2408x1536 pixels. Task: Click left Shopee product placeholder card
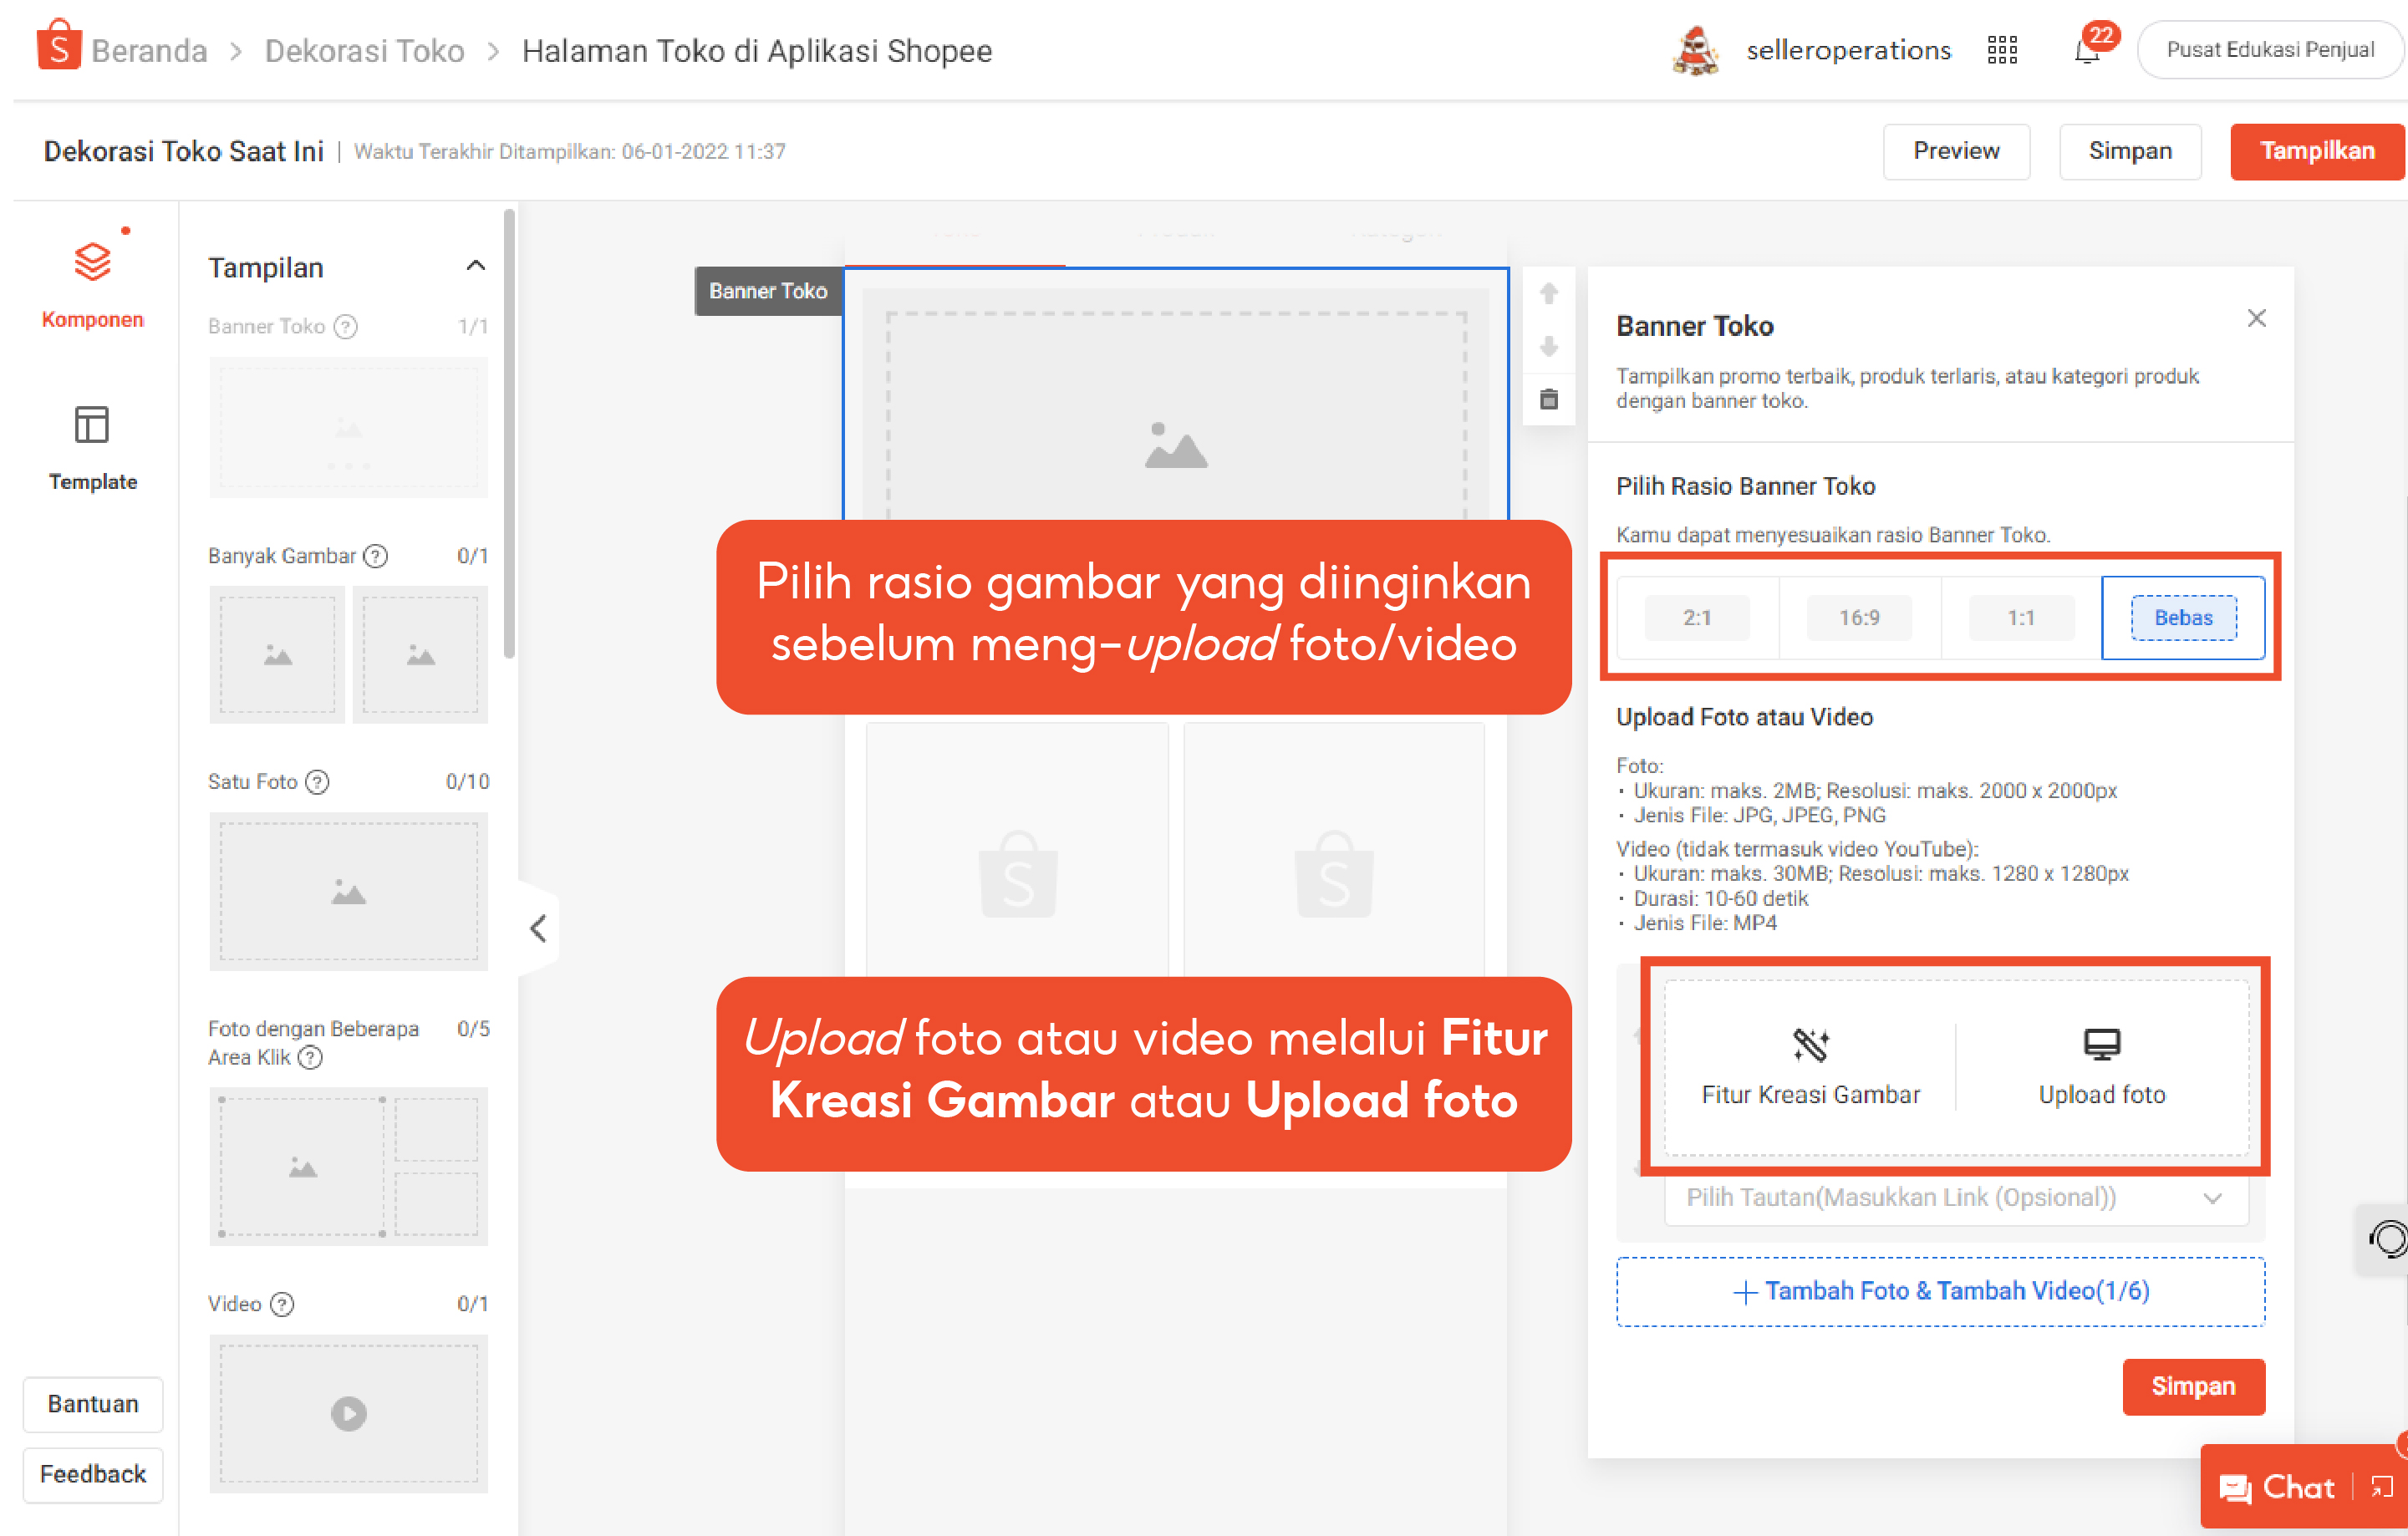coord(1017,850)
